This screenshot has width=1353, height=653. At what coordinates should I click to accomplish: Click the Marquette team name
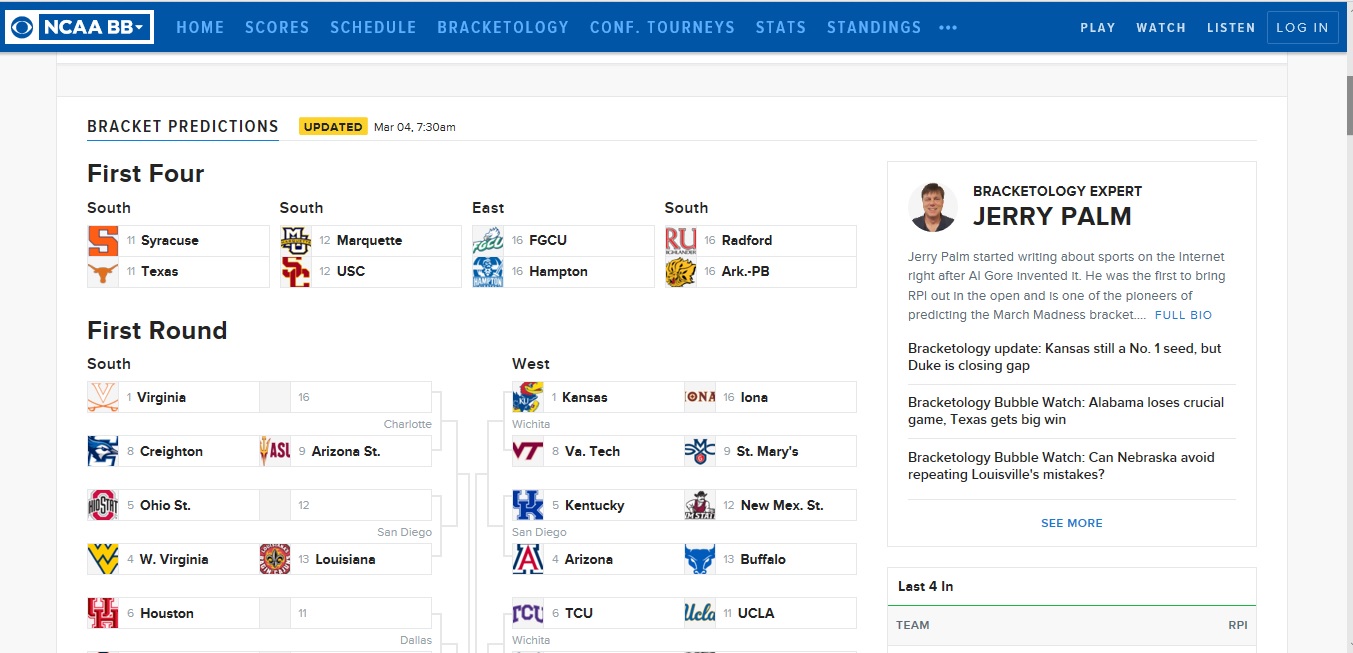(369, 240)
